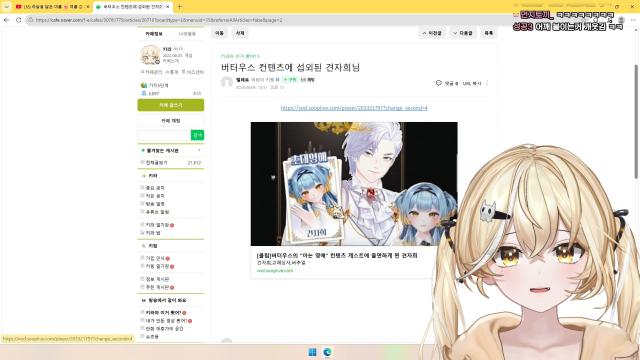Open 전체글보기 board
The image size is (640, 360).
tap(156, 162)
